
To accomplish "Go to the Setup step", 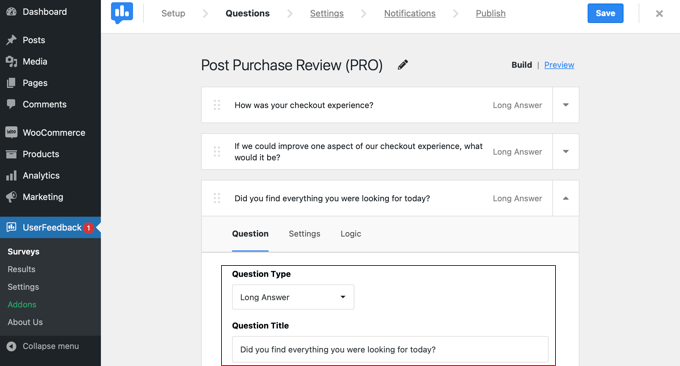I will pyautogui.click(x=173, y=13).
